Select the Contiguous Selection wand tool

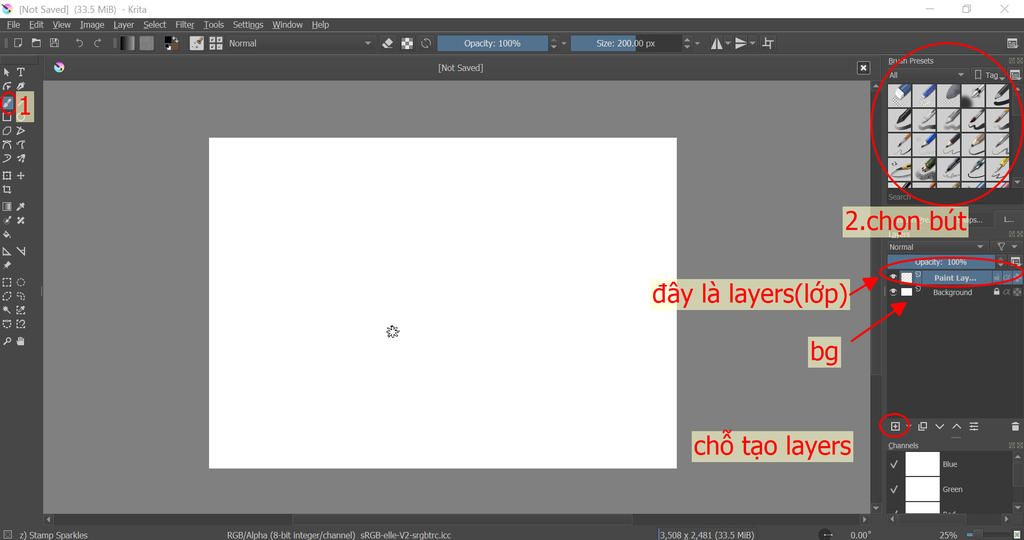(x=7, y=310)
